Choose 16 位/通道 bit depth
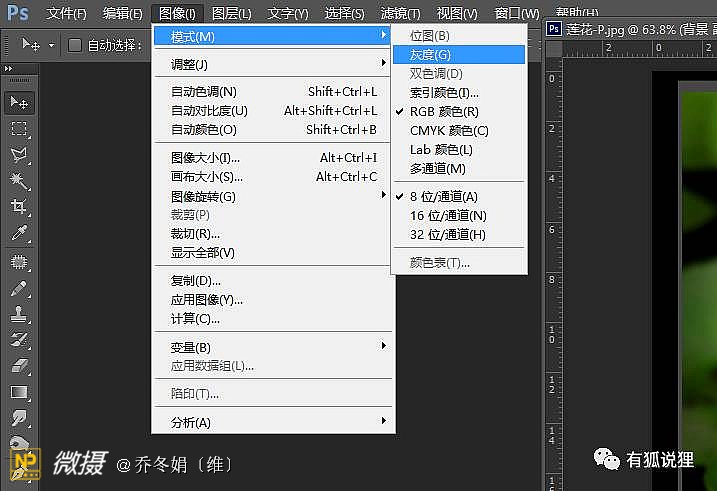Viewport: 717px width, 491px height. pyautogui.click(x=448, y=216)
